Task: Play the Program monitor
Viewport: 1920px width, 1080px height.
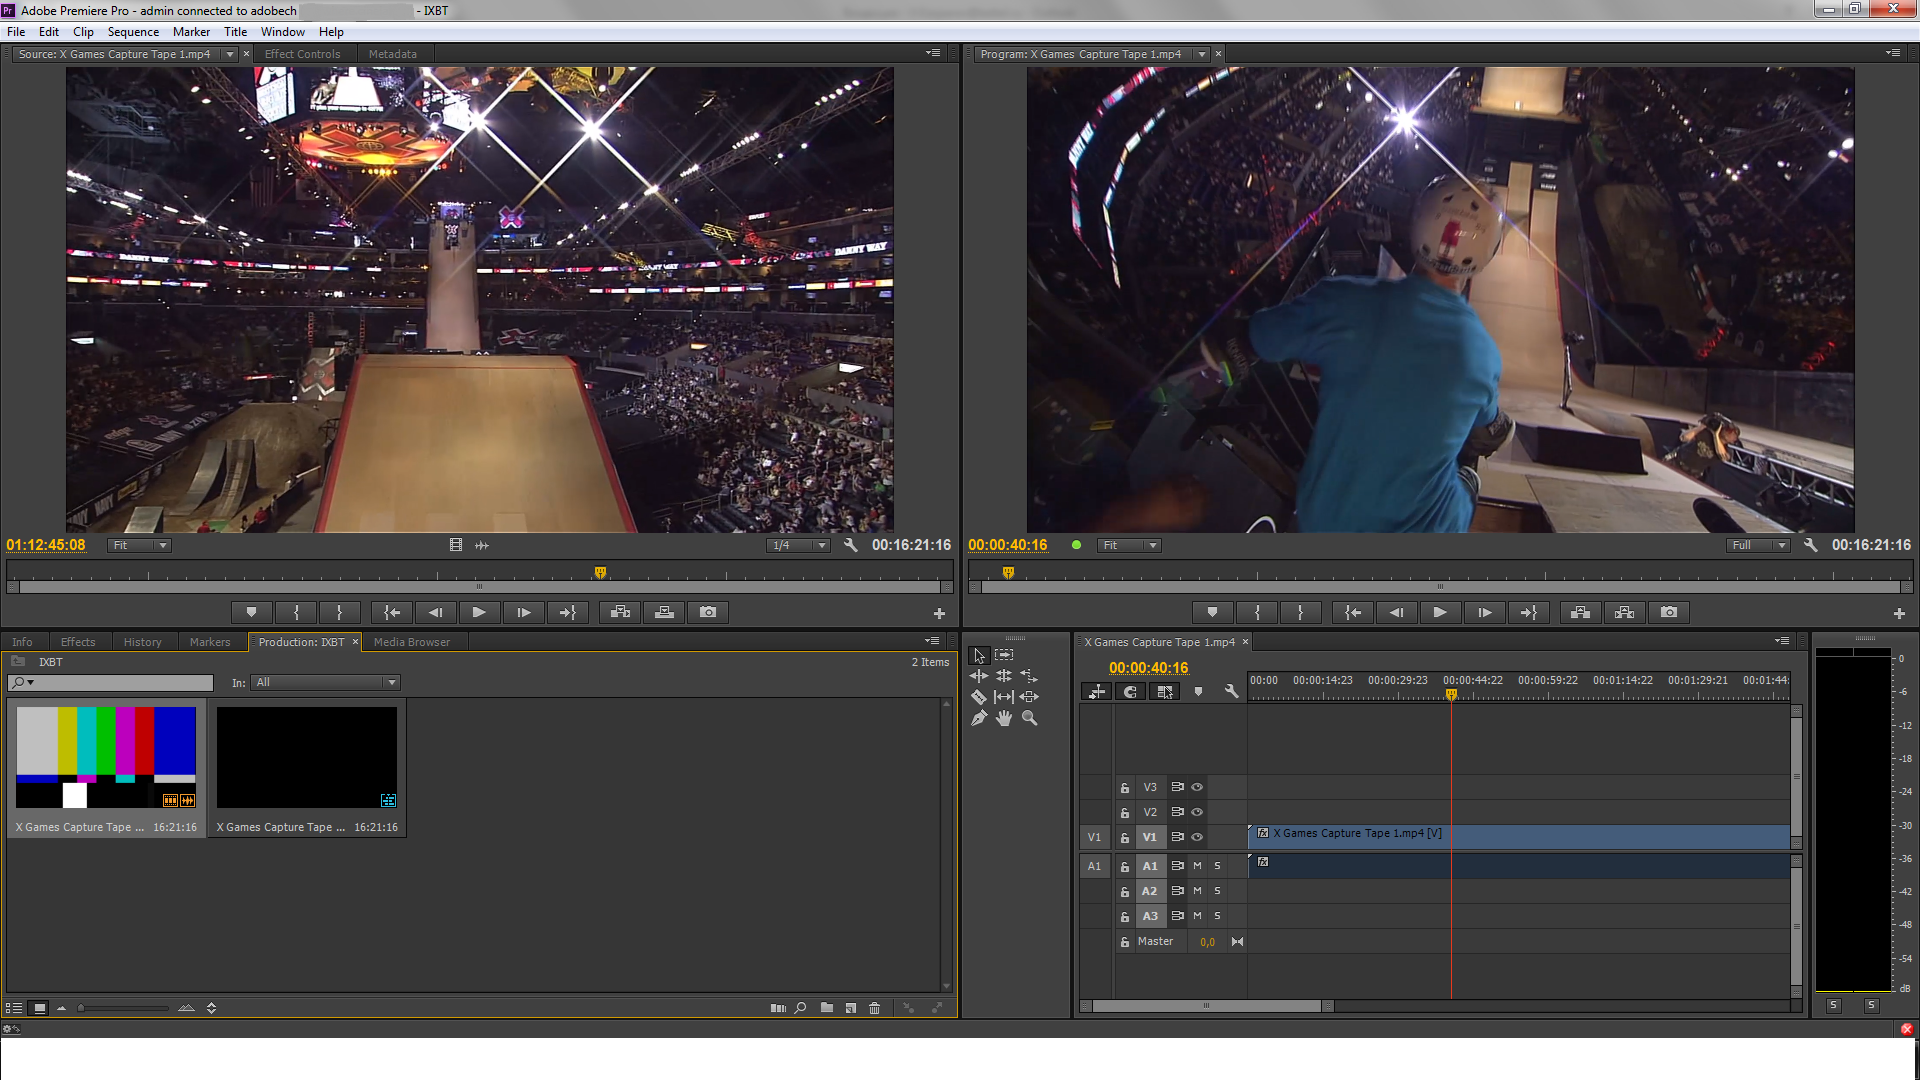Action: click(1440, 612)
